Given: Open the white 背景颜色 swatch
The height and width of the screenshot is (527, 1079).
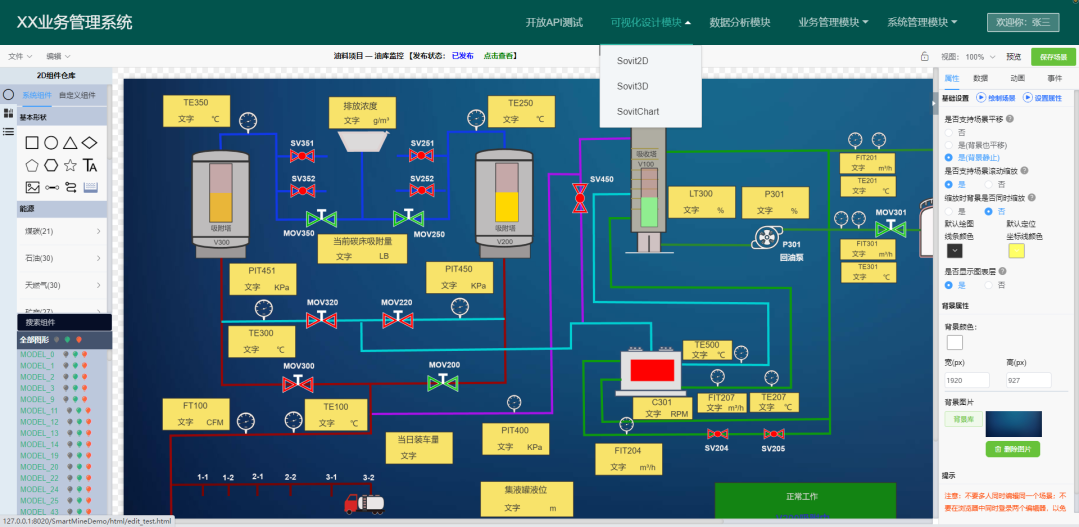Looking at the screenshot, I should [x=954, y=342].
